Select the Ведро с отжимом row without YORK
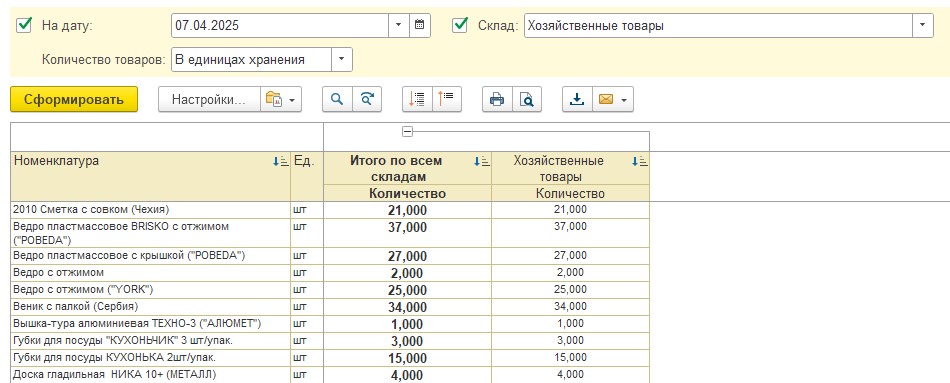 point(151,273)
